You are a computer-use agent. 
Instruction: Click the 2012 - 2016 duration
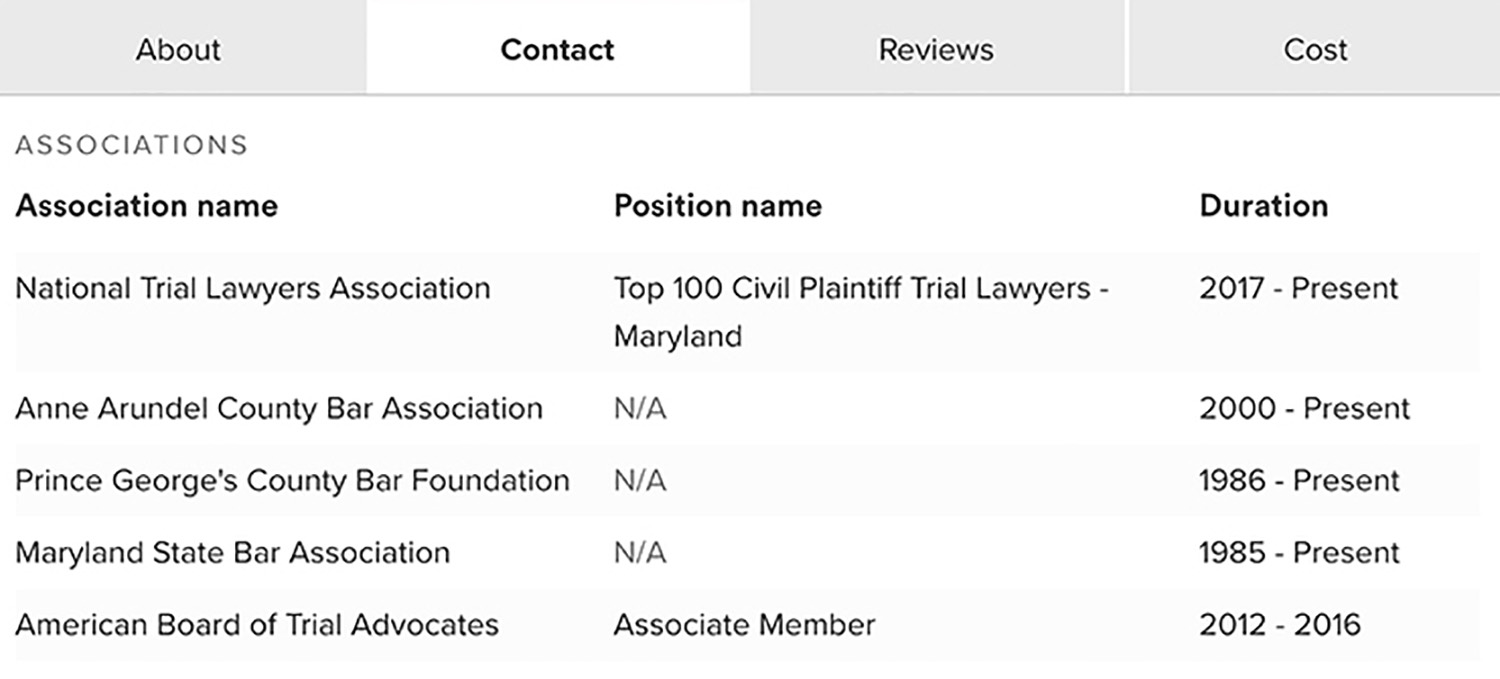point(1279,625)
